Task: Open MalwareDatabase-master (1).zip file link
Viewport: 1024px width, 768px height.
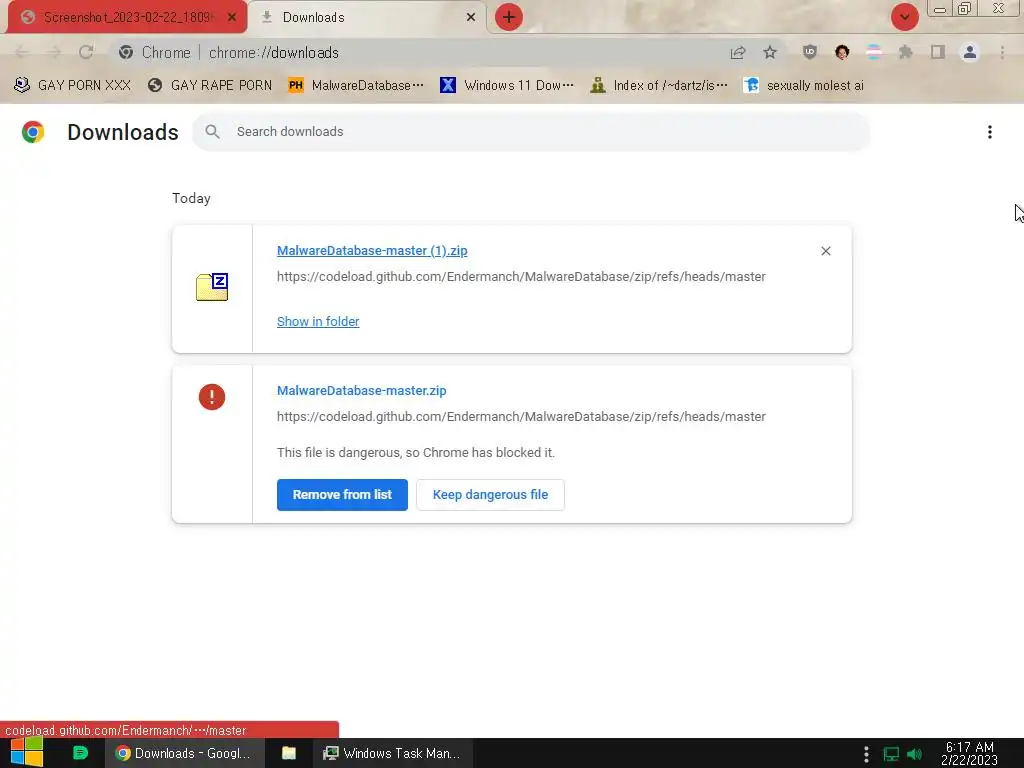Action: (x=372, y=251)
